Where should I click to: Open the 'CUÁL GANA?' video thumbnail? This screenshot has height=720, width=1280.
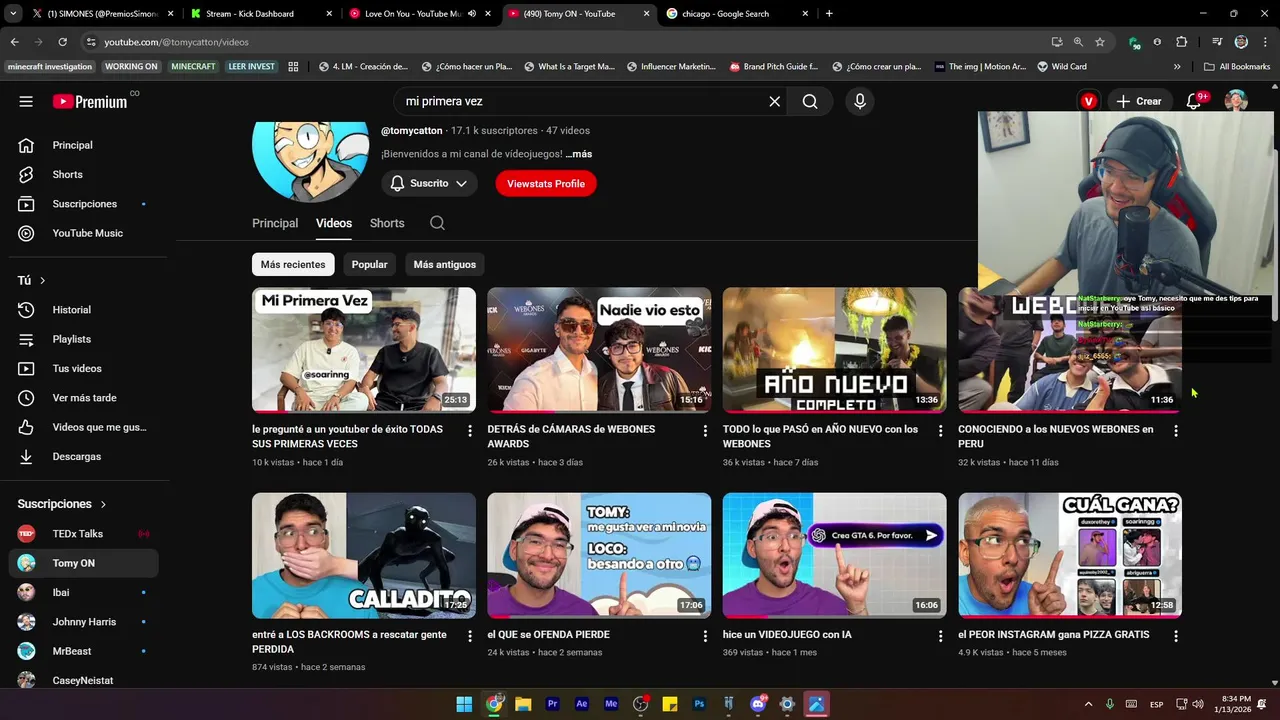click(x=1070, y=555)
